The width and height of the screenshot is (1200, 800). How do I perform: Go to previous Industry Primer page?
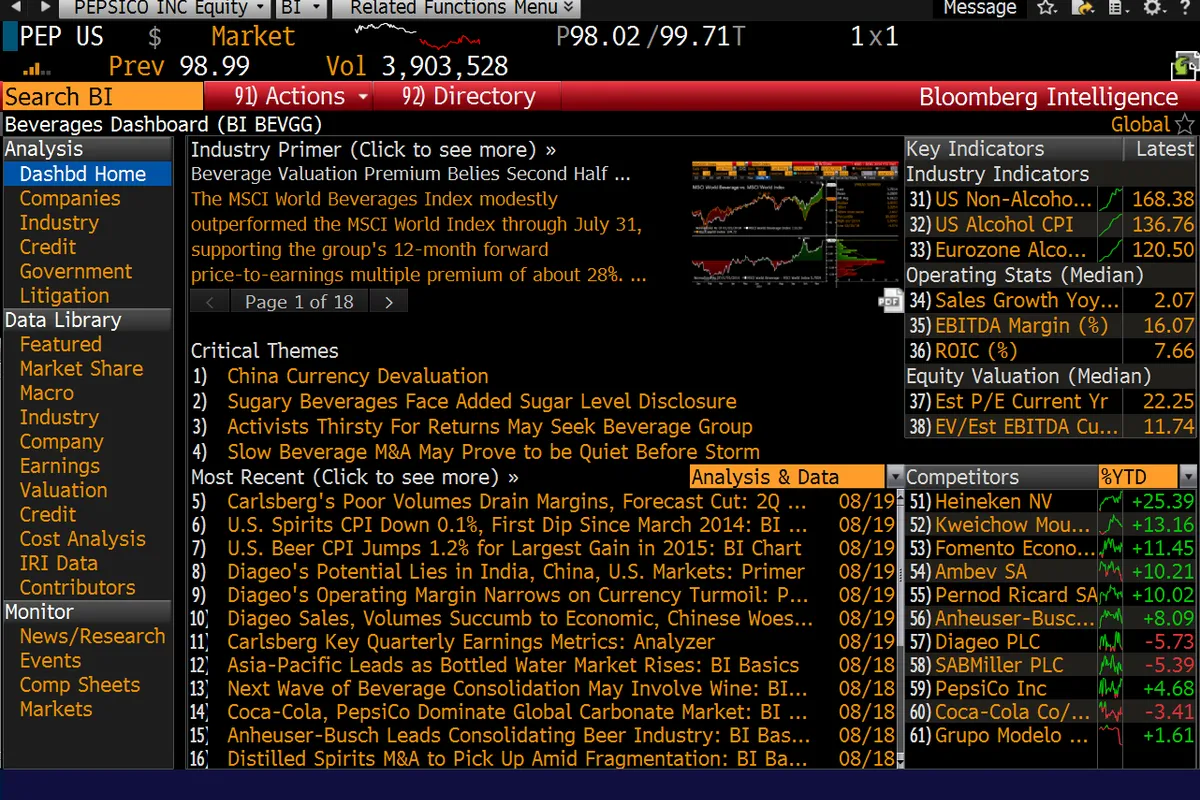pyautogui.click(x=210, y=301)
